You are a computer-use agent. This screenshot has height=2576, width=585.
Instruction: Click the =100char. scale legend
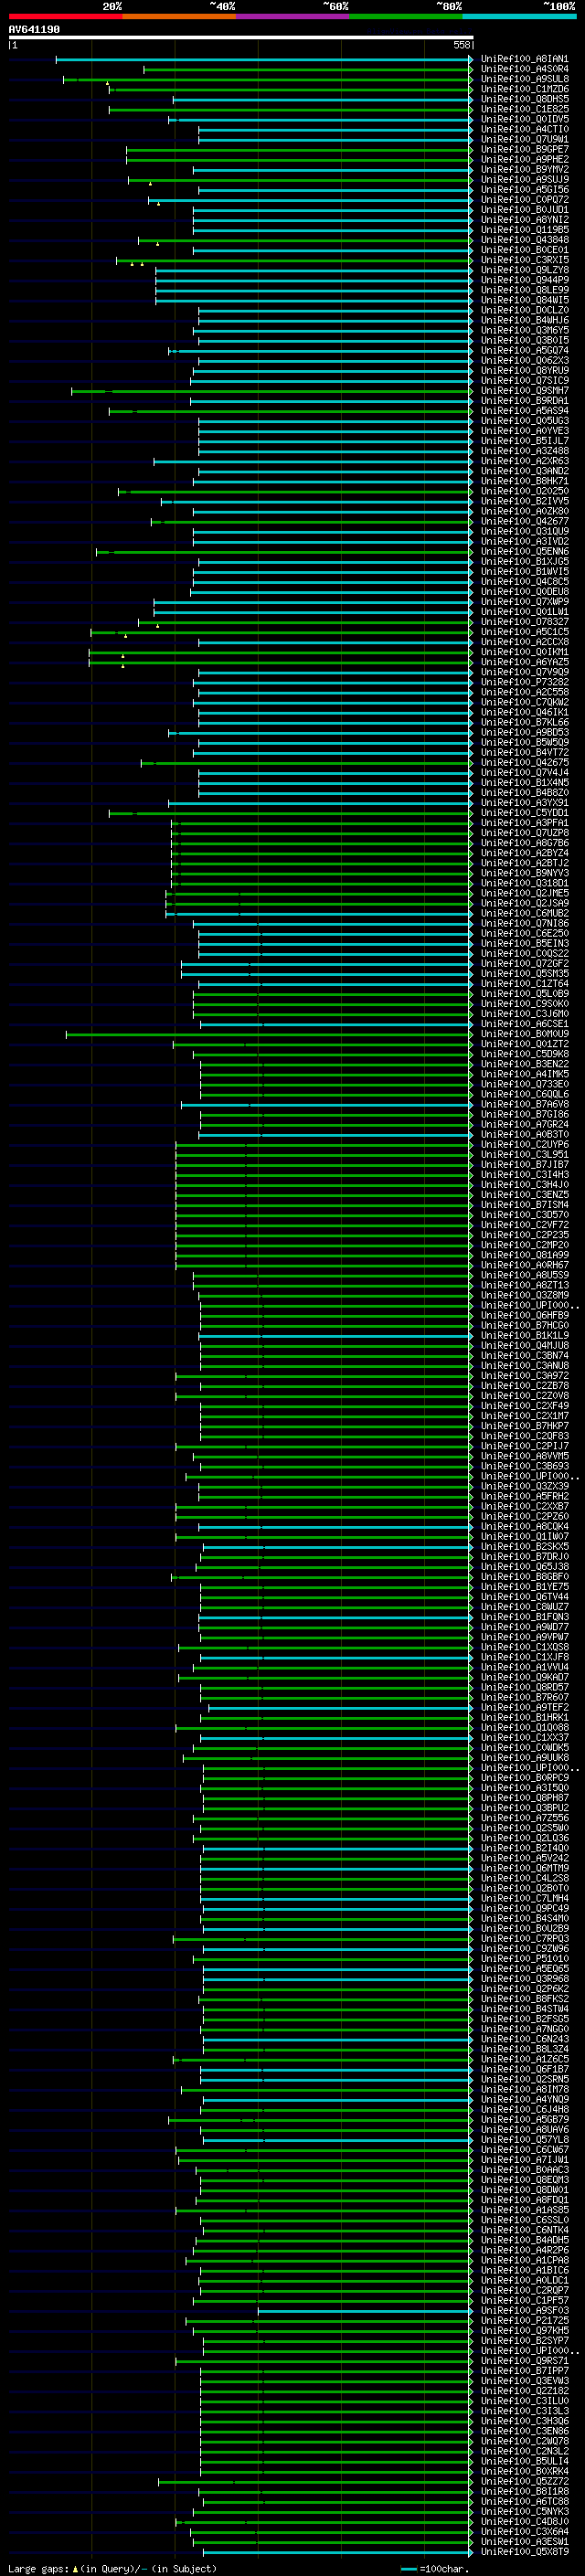pyautogui.click(x=435, y=2568)
